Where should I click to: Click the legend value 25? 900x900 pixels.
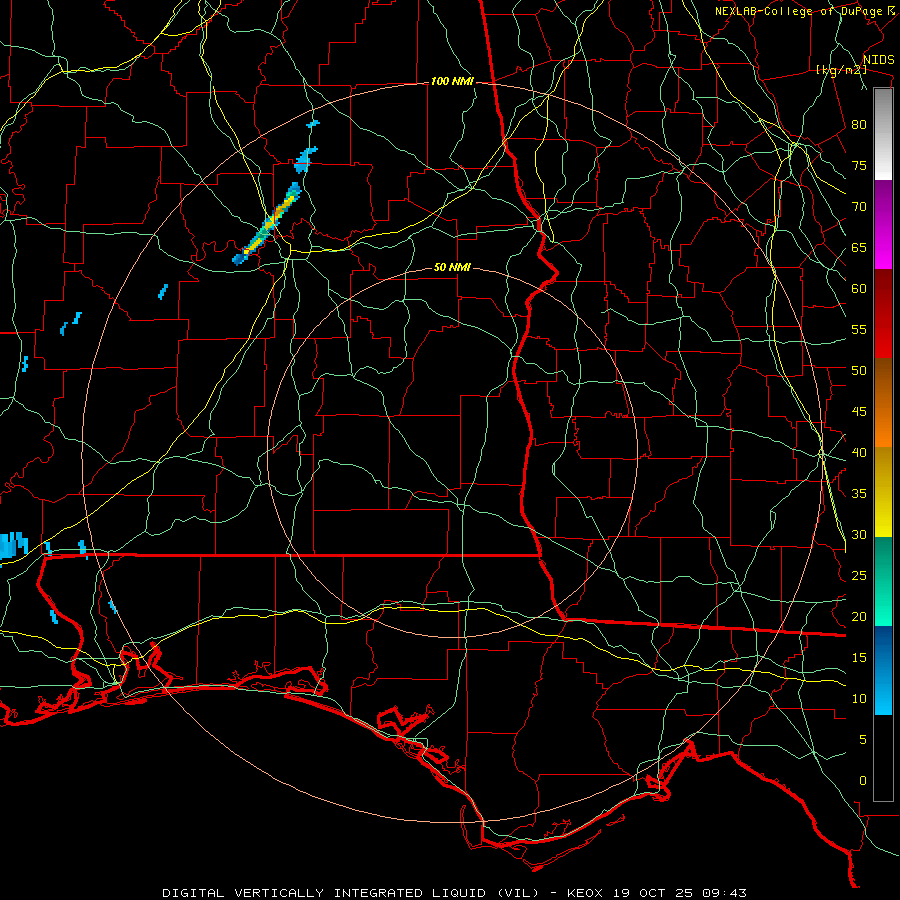point(859,576)
